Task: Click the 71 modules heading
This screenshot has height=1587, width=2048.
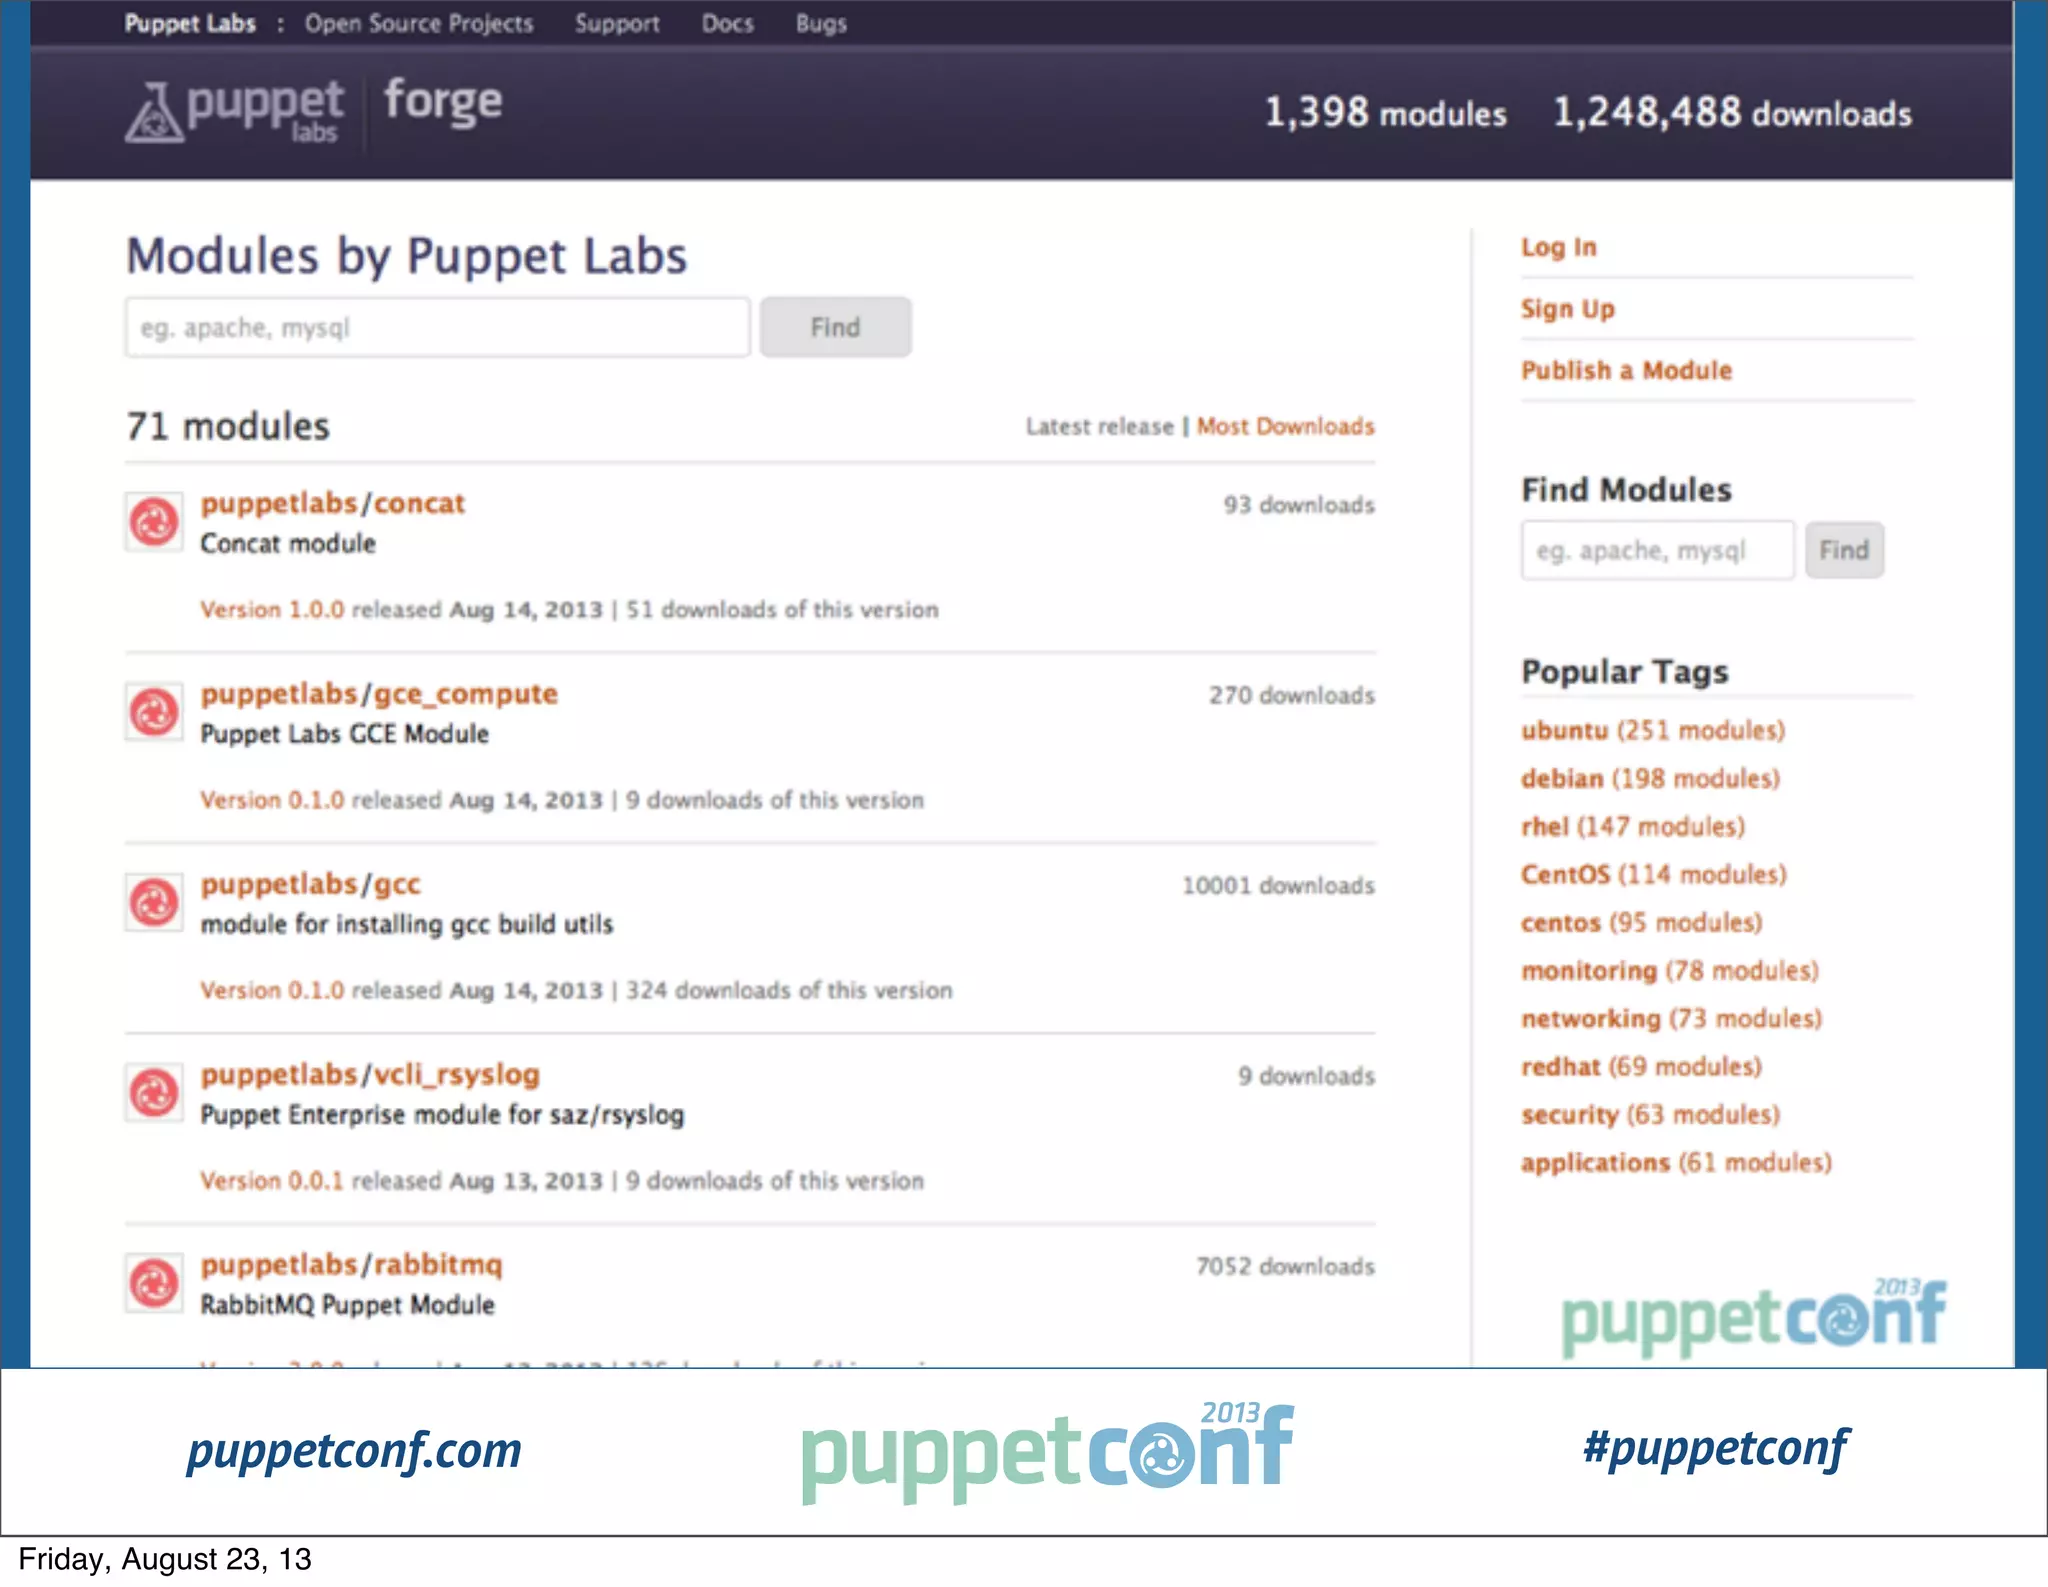Action: pyautogui.click(x=228, y=426)
